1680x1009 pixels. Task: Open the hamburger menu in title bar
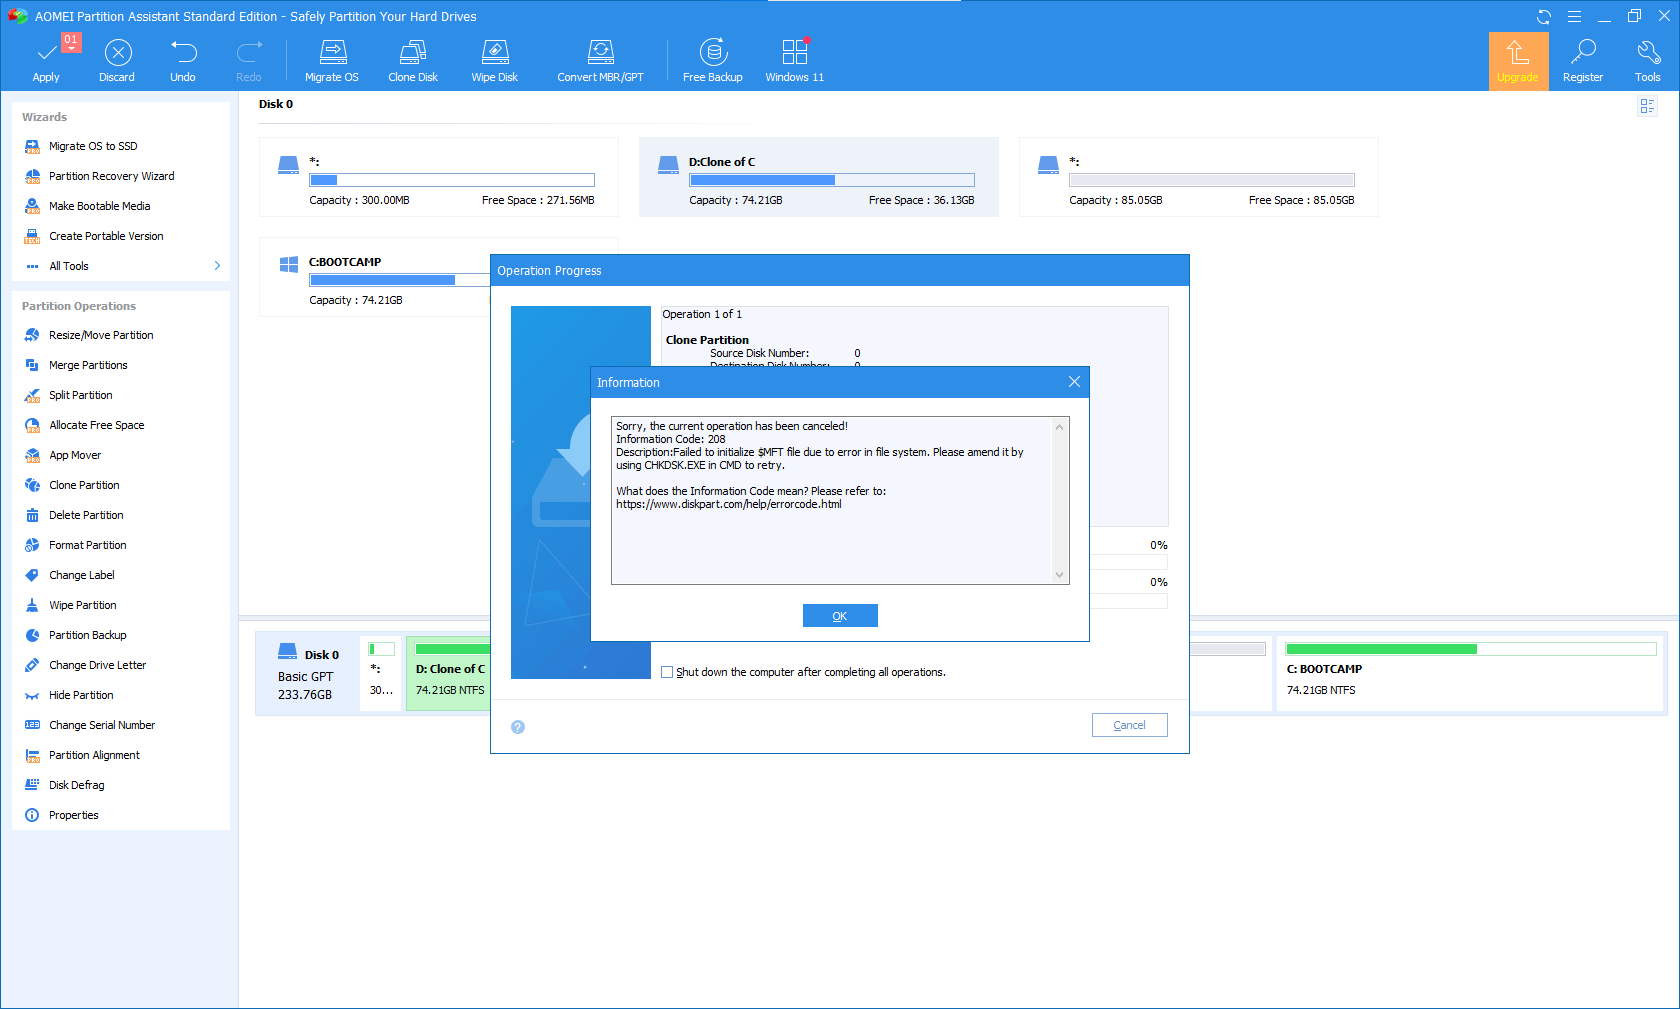pyautogui.click(x=1574, y=16)
